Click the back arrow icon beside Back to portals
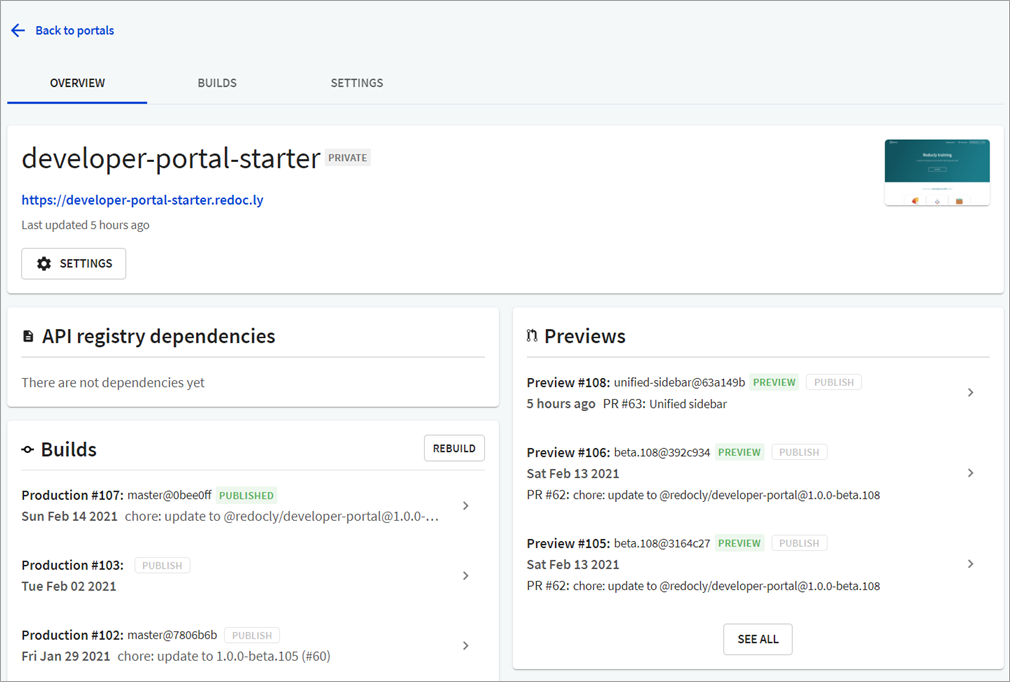The width and height of the screenshot is (1010, 682). pos(18,30)
